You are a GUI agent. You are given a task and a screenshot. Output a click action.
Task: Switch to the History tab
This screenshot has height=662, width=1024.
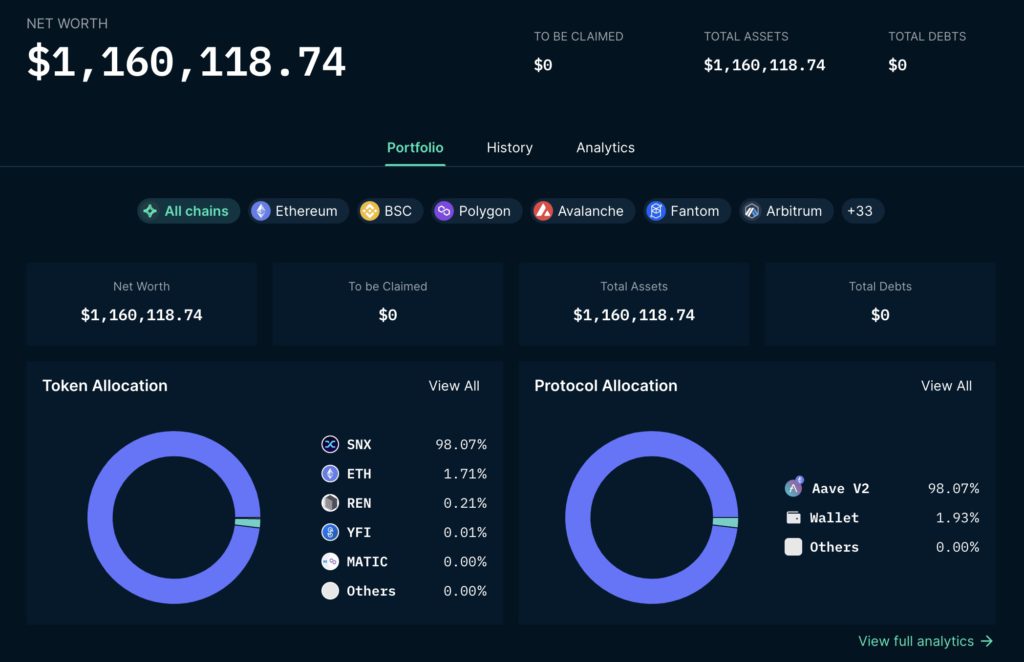pyautogui.click(x=509, y=147)
